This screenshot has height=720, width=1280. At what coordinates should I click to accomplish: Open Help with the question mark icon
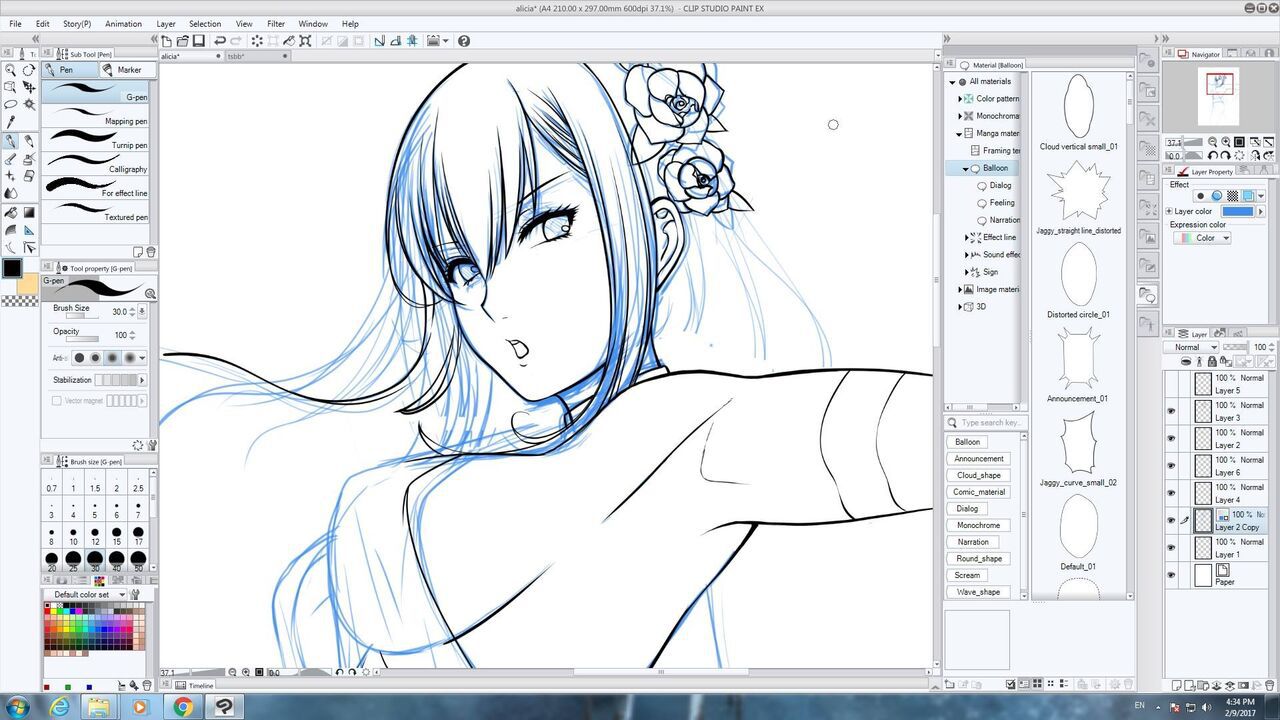pos(464,41)
